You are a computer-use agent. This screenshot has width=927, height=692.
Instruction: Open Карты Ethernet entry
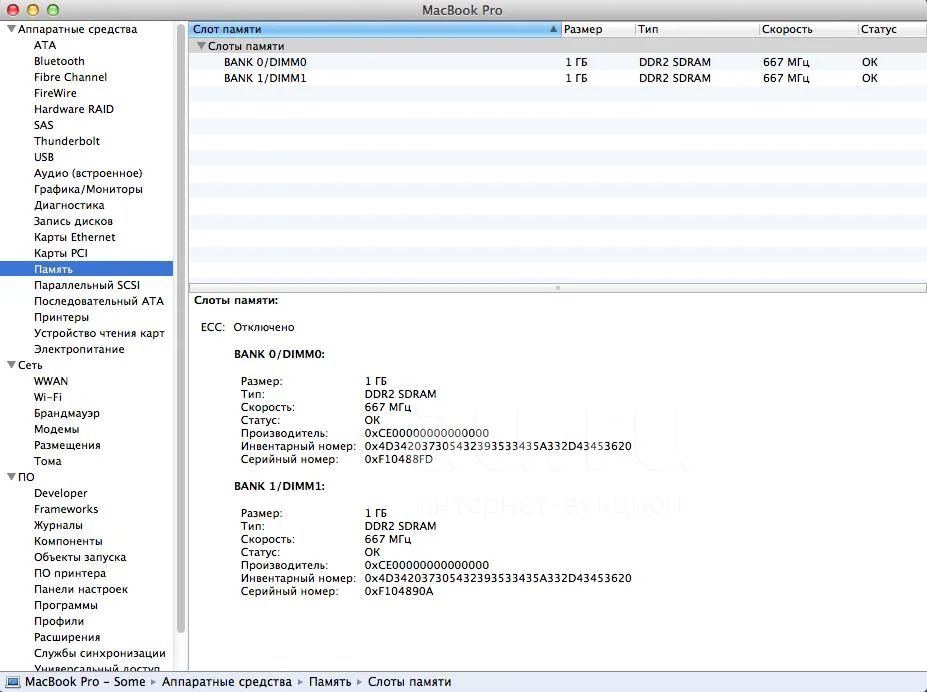coord(74,237)
